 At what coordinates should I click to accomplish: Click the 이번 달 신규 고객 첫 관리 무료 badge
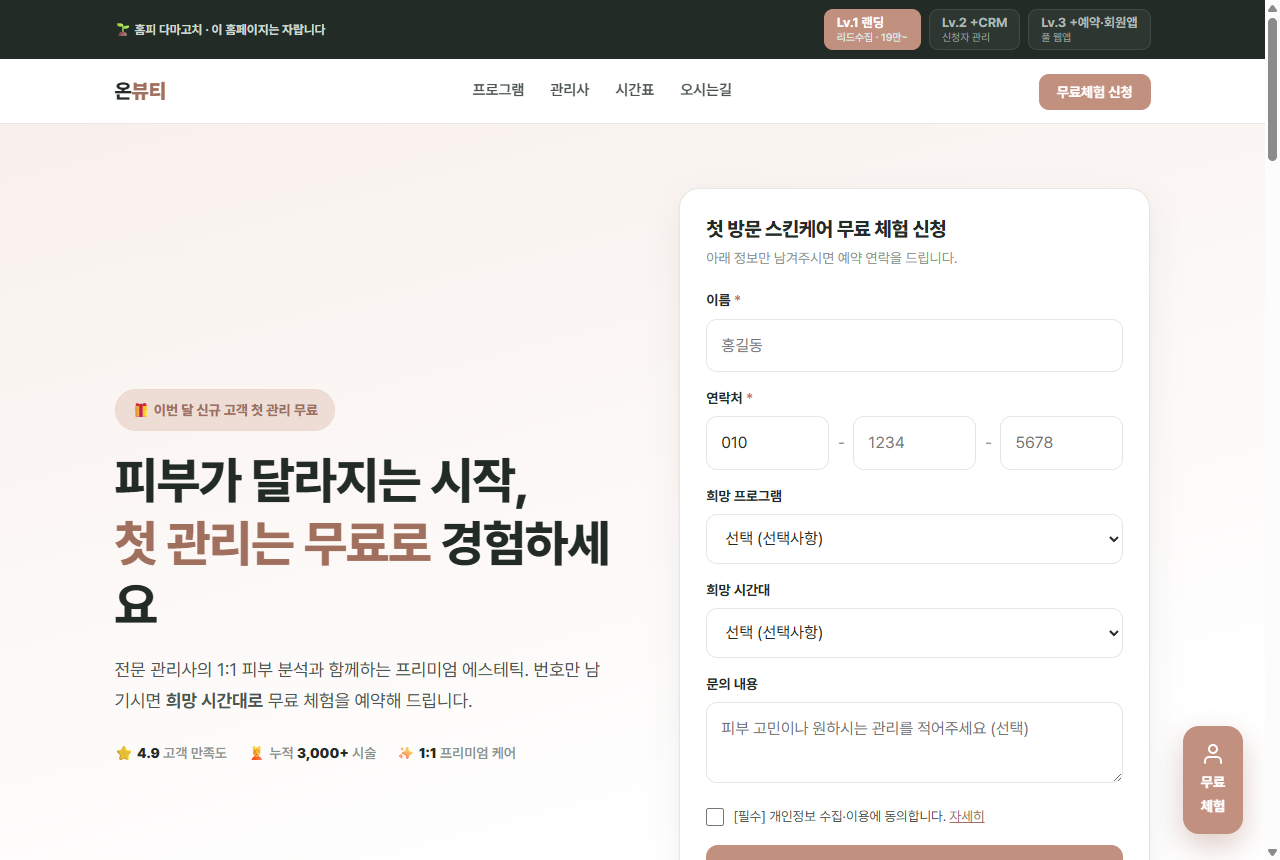coord(225,410)
